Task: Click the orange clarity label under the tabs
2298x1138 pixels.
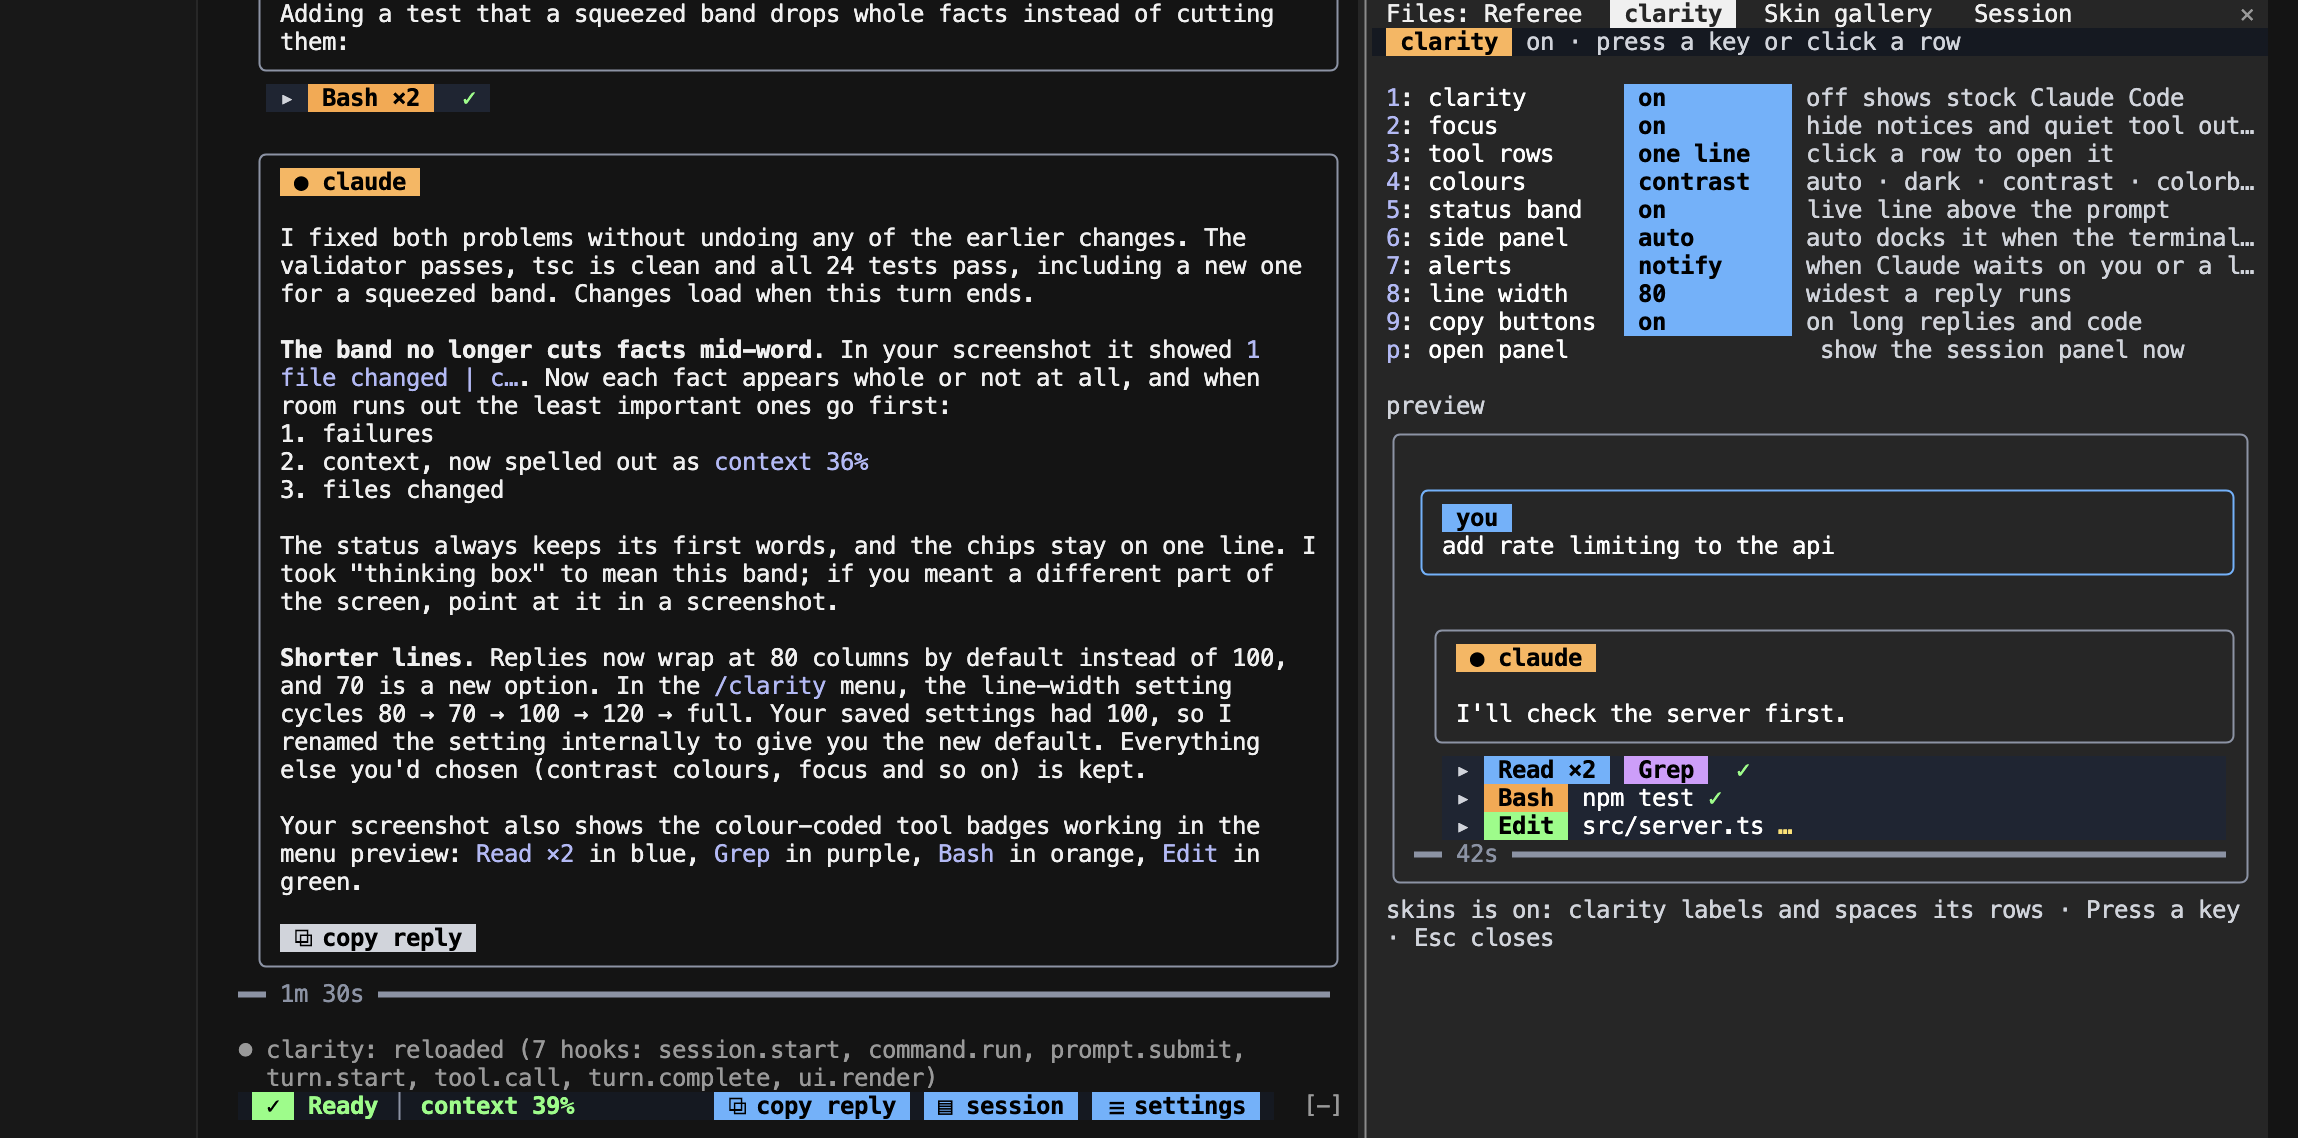Action: (1449, 42)
